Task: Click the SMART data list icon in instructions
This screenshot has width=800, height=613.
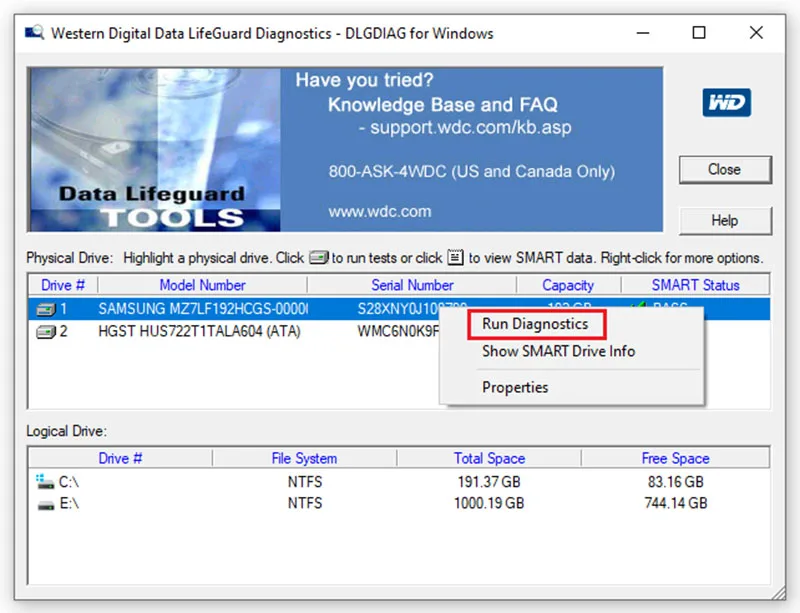Action: coord(455,257)
